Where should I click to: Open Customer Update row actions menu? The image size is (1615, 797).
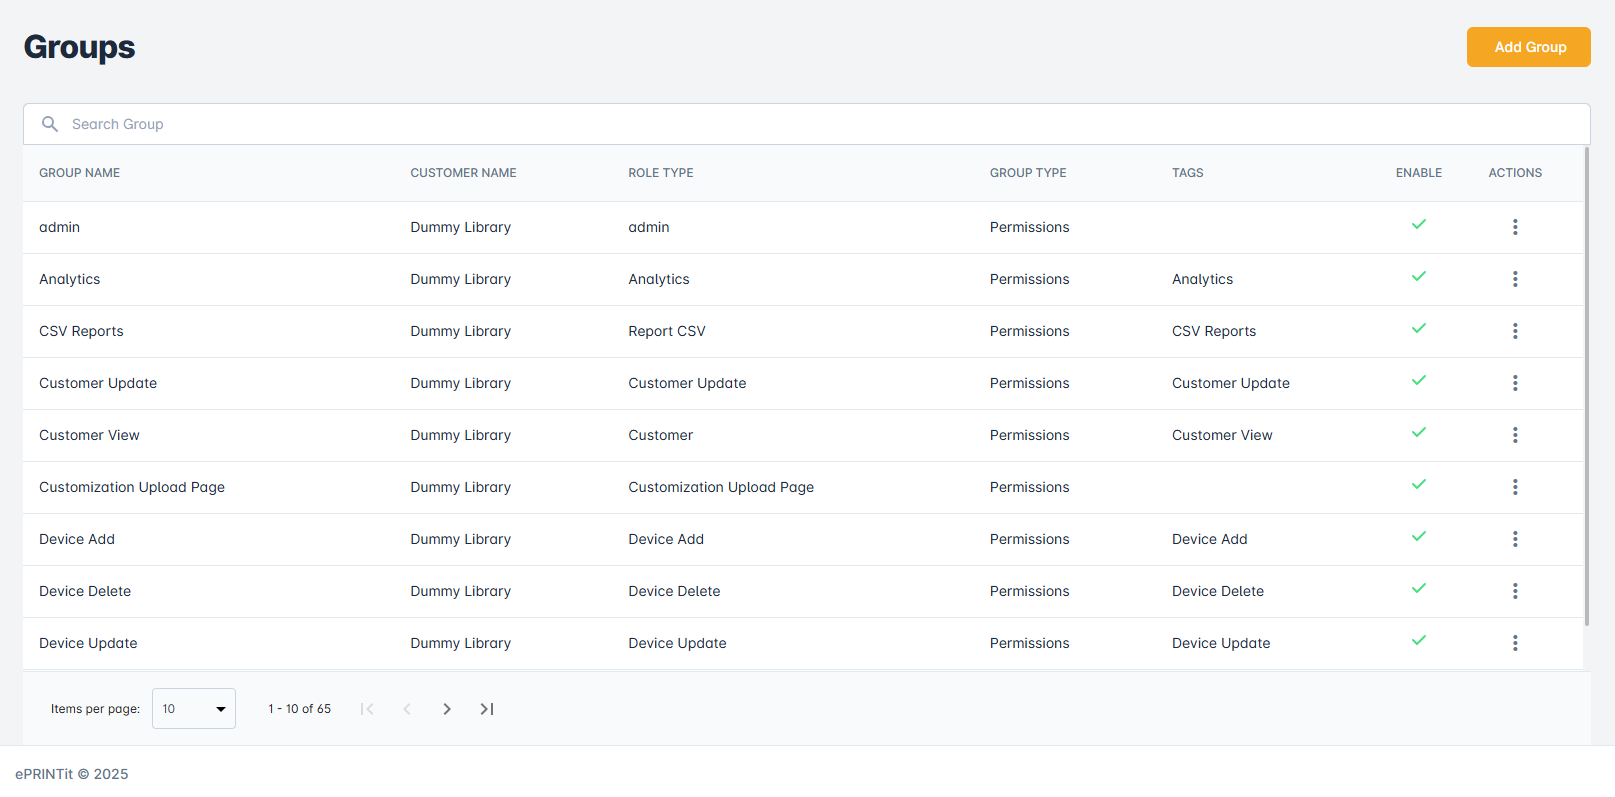[1515, 383]
